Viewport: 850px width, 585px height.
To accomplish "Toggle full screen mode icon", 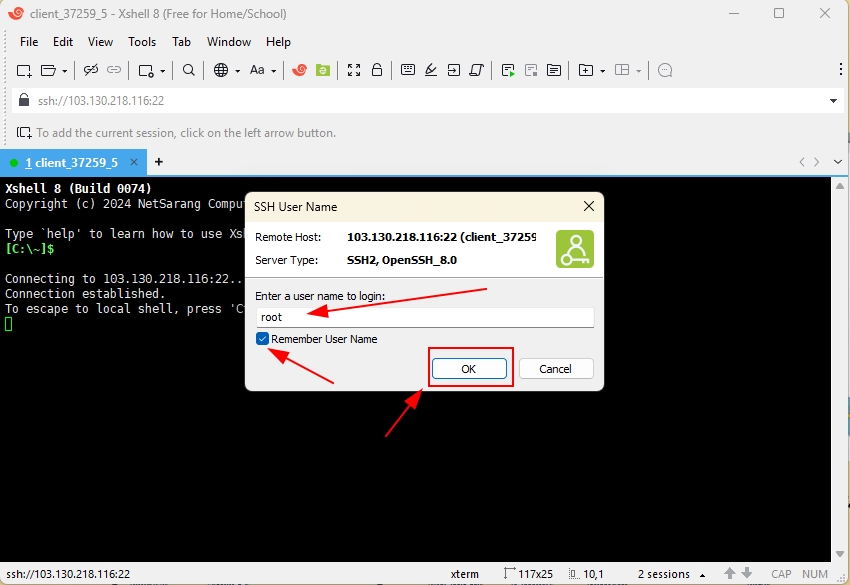I will pyautogui.click(x=353, y=70).
